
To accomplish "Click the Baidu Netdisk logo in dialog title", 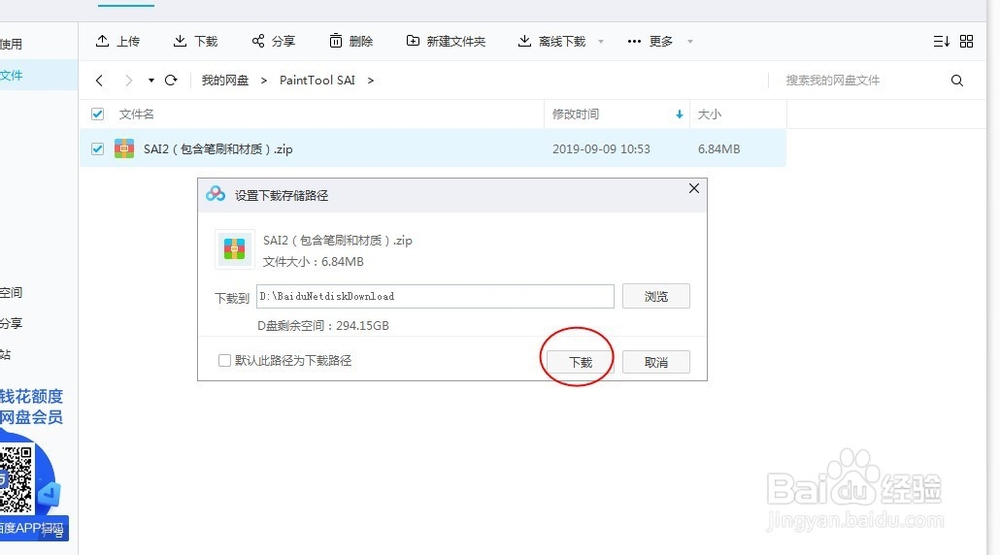I will pyautogui.click(x=216, y=194).
